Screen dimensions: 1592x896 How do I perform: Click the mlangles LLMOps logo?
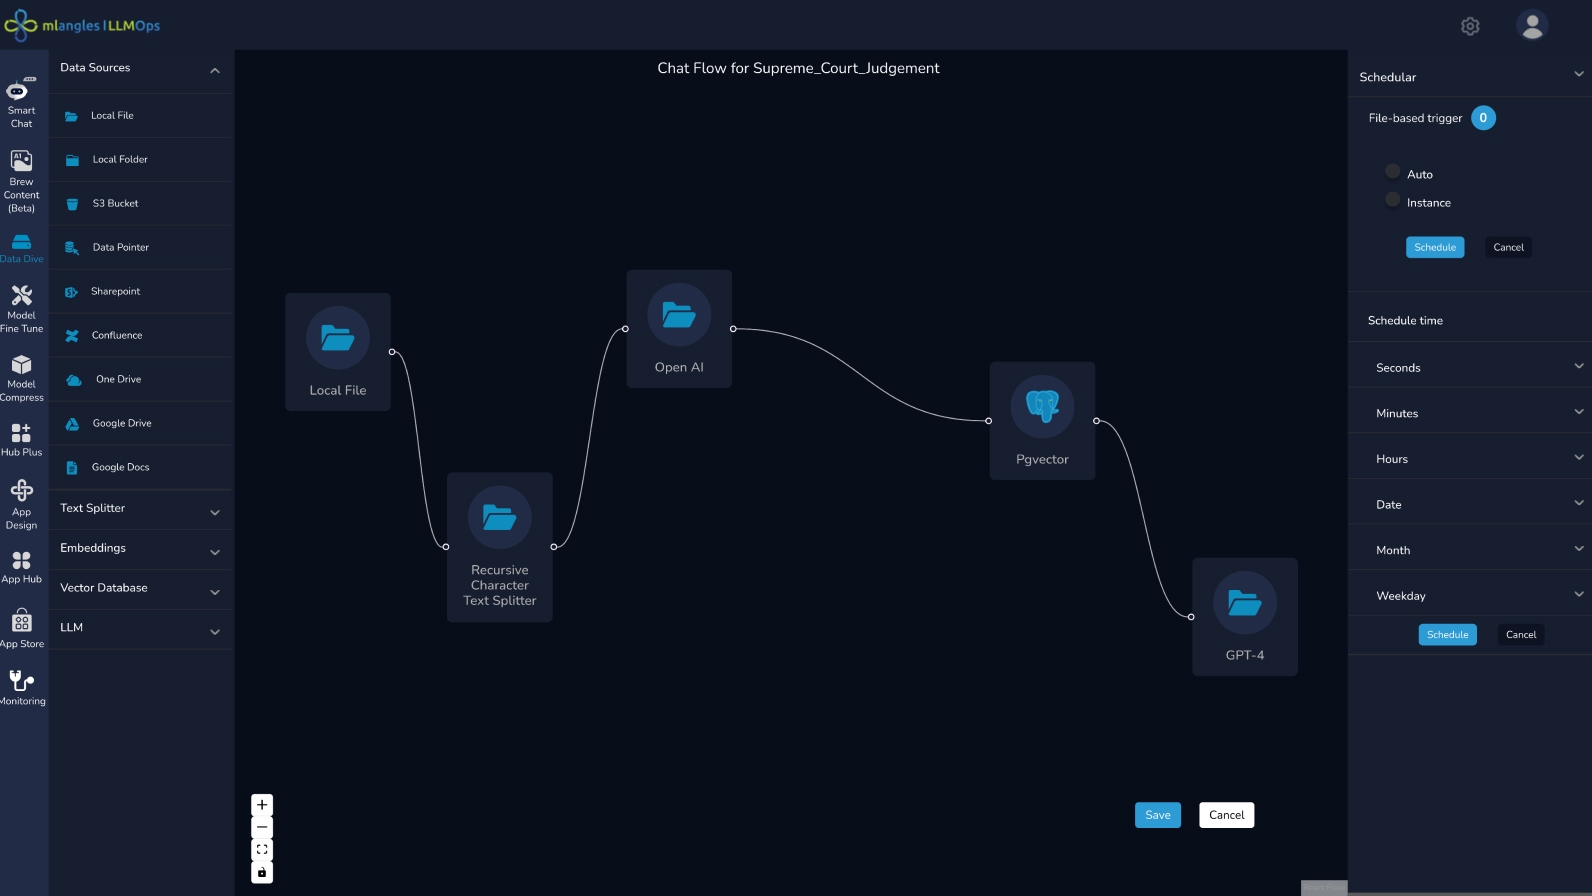82,25
